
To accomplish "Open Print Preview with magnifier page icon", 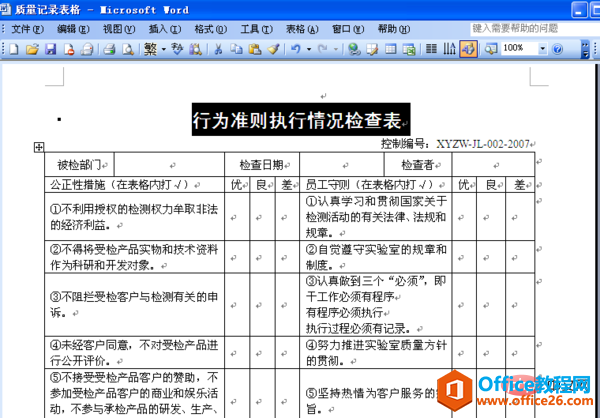I will [x=128, y=49].
